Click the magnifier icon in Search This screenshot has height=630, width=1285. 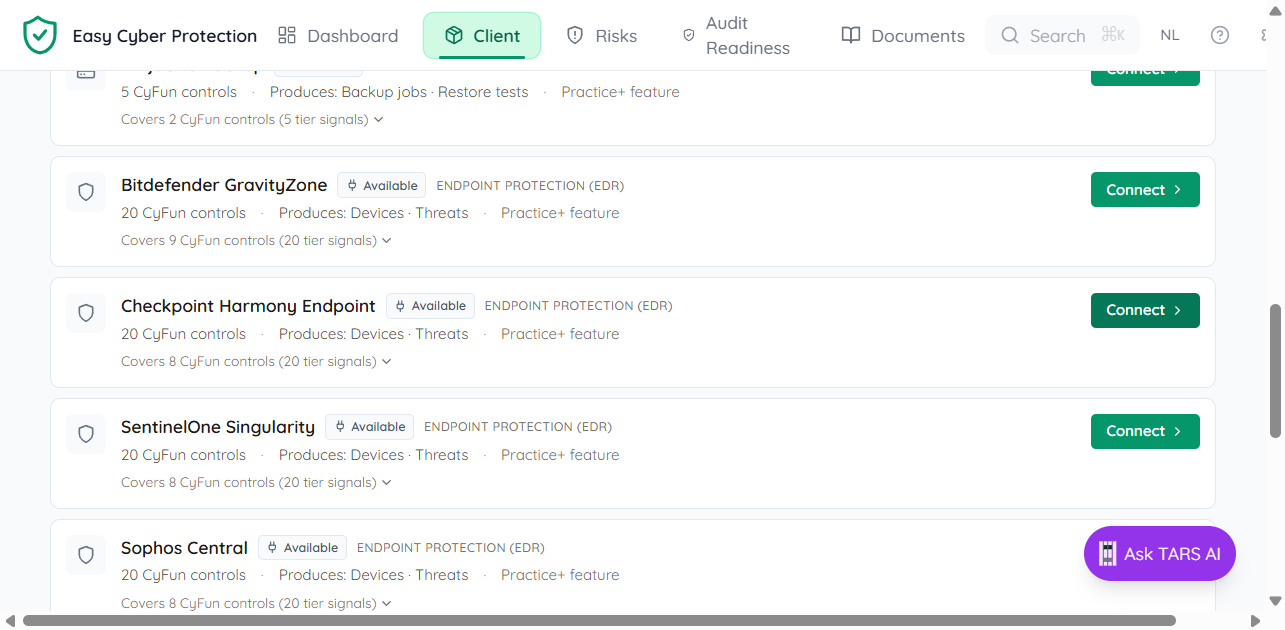tap(1011, 36)
